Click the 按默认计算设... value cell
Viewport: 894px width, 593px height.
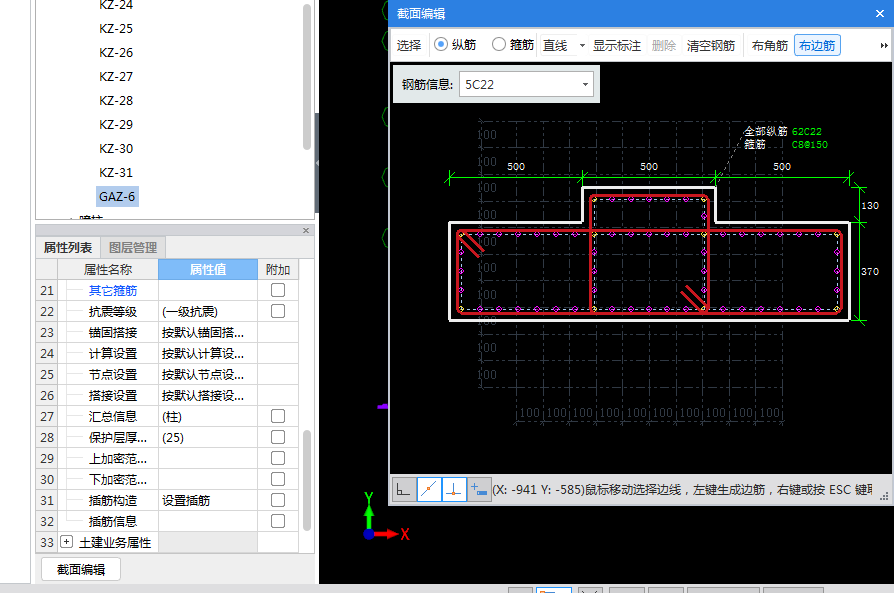point(208,354)
